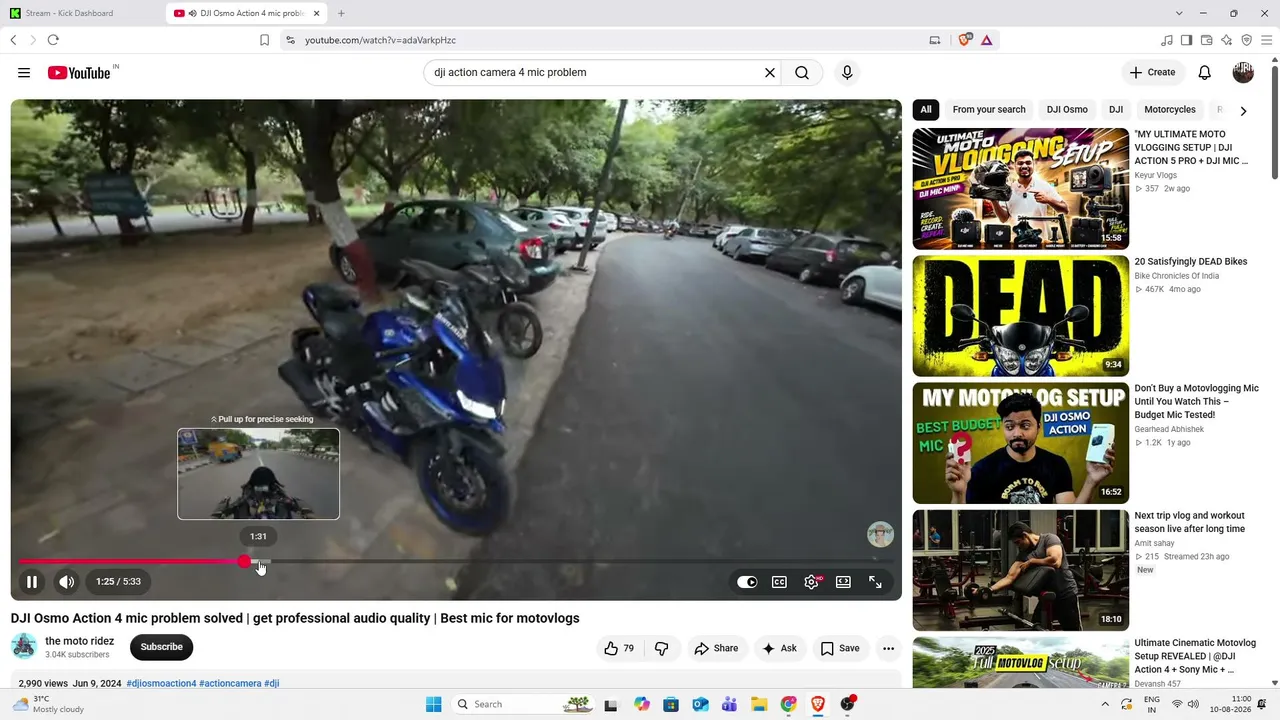
Task: Bookmark this page in the address bar
Action: click(x=264, y=40)
